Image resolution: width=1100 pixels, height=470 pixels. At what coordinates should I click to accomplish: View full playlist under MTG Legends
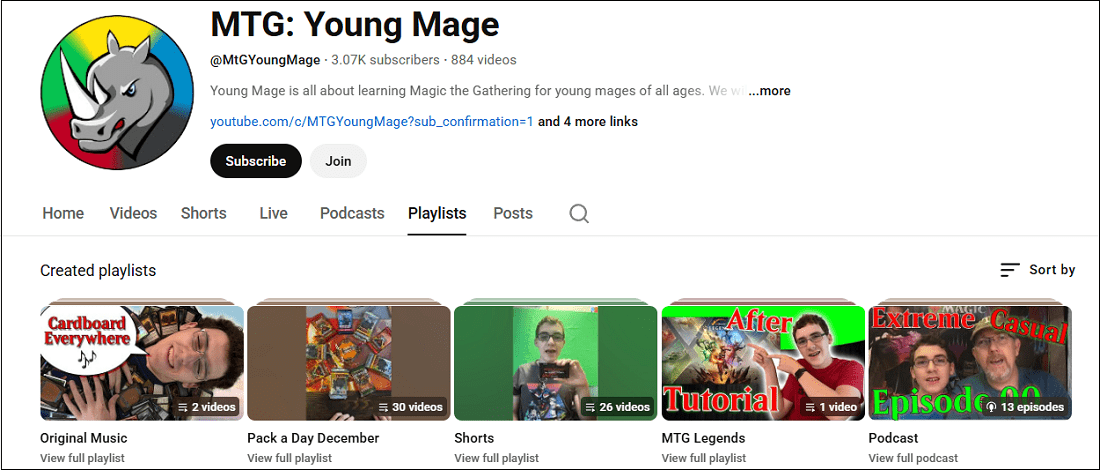[704, 458]
